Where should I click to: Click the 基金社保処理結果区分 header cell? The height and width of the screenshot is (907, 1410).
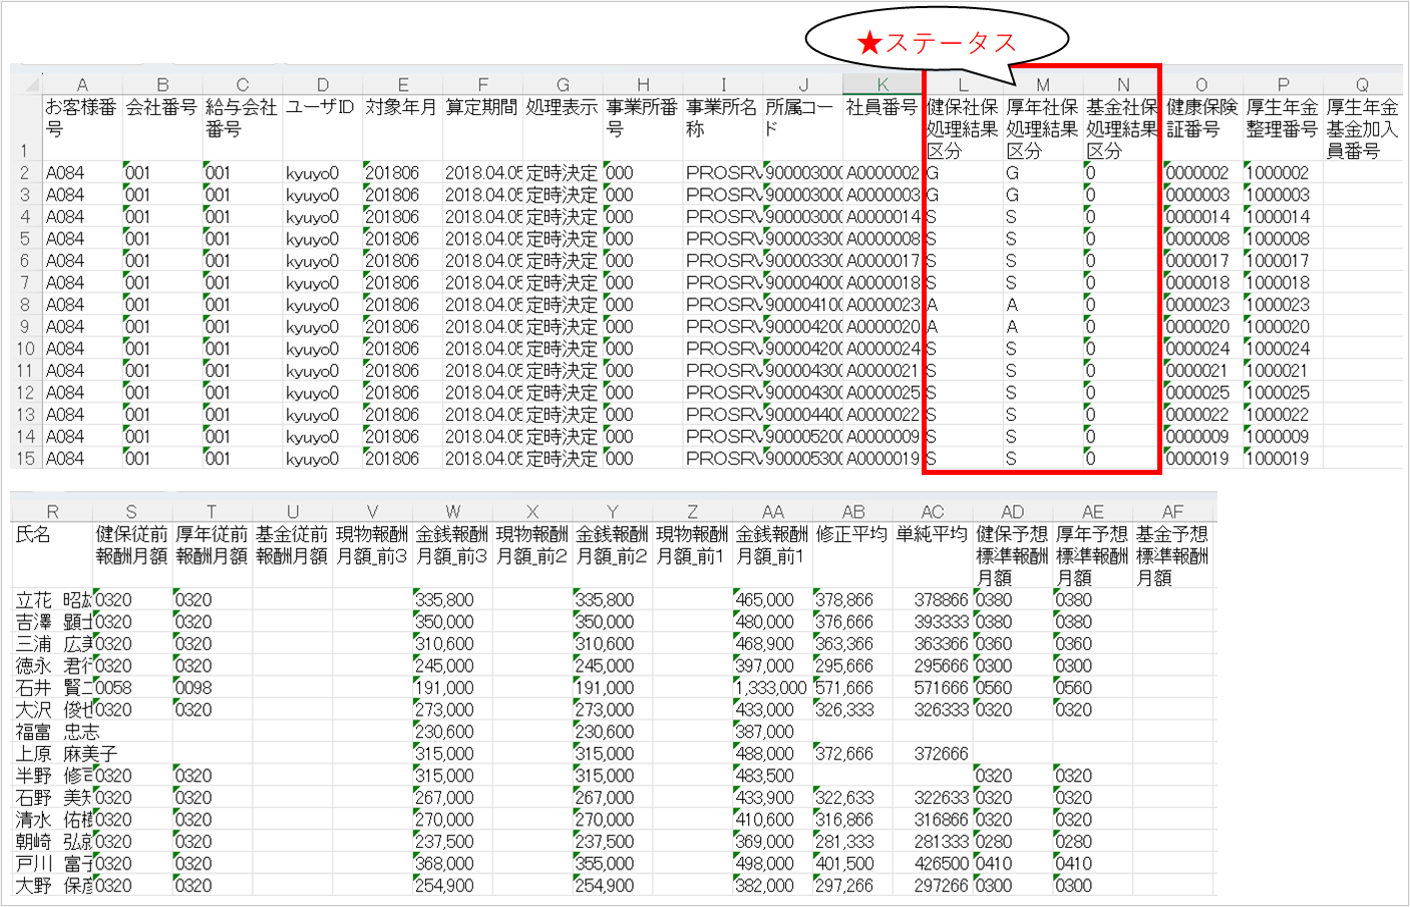[x=1123, y=129]
